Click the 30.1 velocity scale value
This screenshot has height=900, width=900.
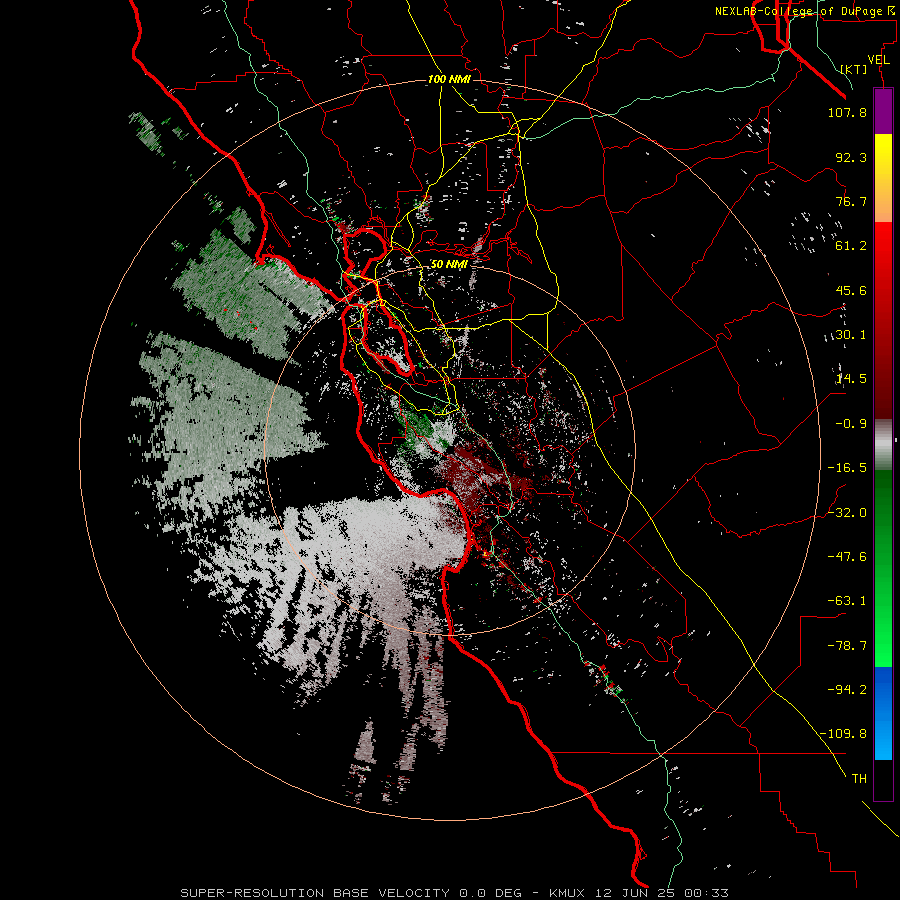(x=851, y=335)
